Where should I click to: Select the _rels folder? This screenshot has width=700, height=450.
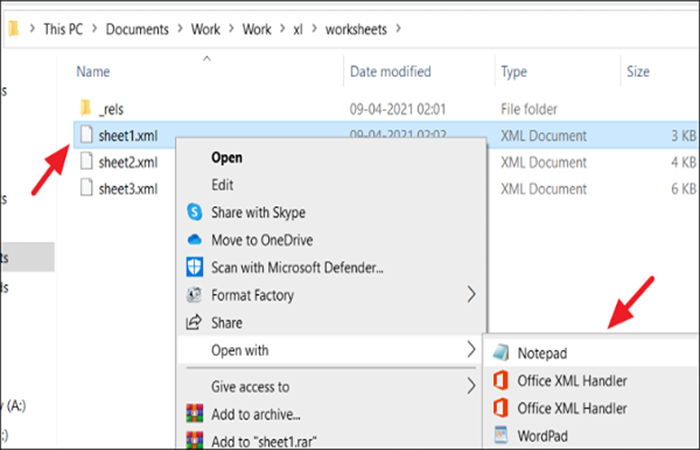pyautogui.click(x=111, y=109)
